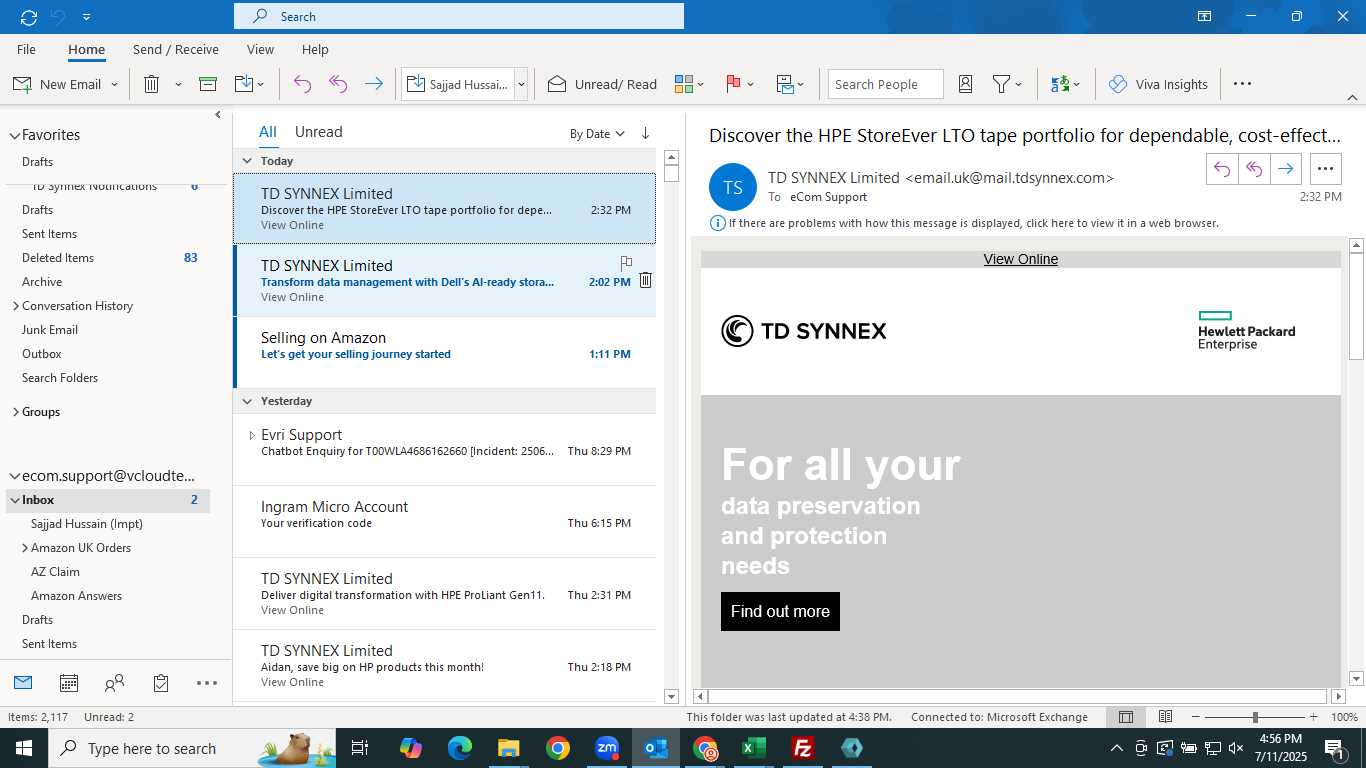Open the Tasks clipboard icon
The width and height of the screenshot is (1366, 768).
pyautogui.click(x=161, y=683)
